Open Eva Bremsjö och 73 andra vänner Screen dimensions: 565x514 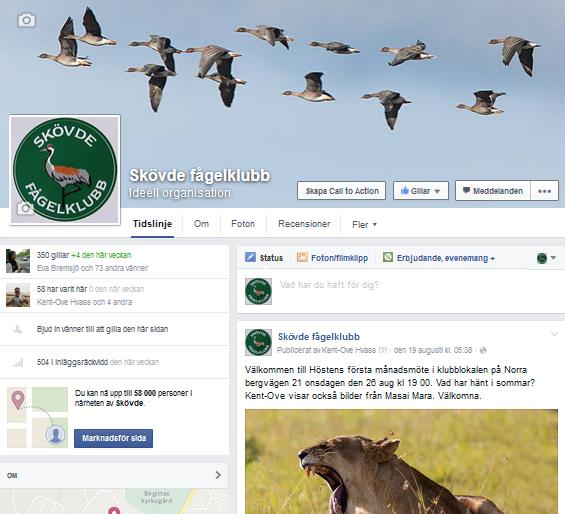coord(92,268)
